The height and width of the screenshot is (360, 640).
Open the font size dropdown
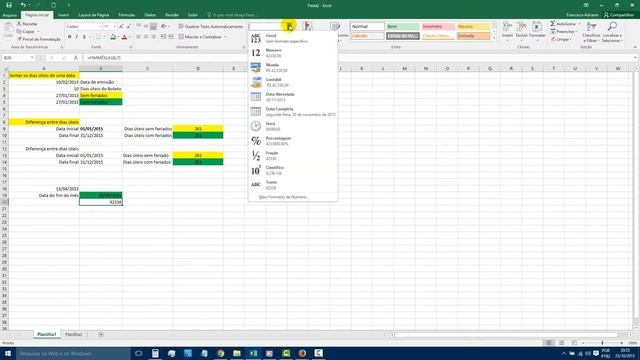pos(115,27)
